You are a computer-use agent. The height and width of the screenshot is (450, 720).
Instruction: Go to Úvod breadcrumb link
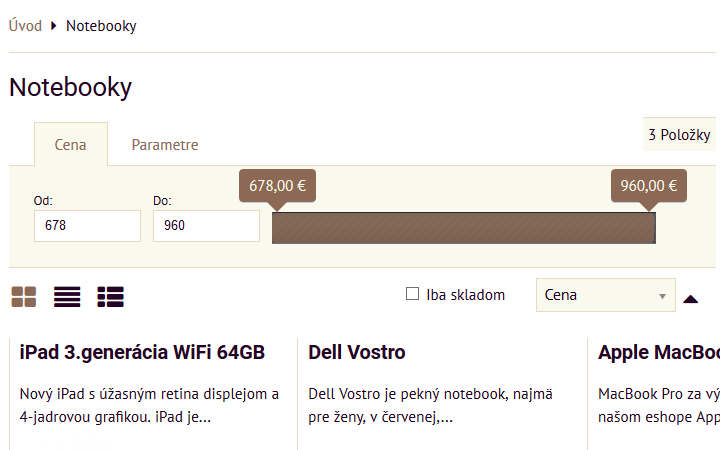coord(25,26)
